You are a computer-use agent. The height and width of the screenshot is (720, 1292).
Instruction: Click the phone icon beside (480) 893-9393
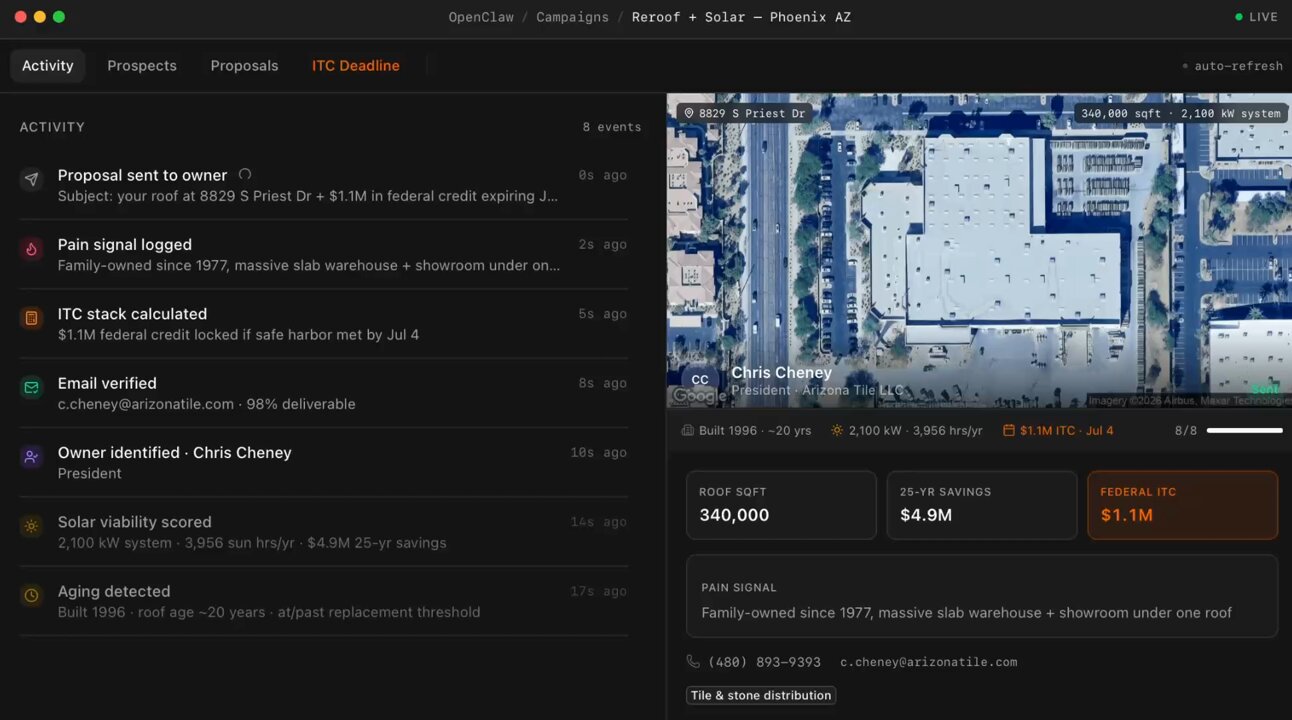click(x=693, y=662)
